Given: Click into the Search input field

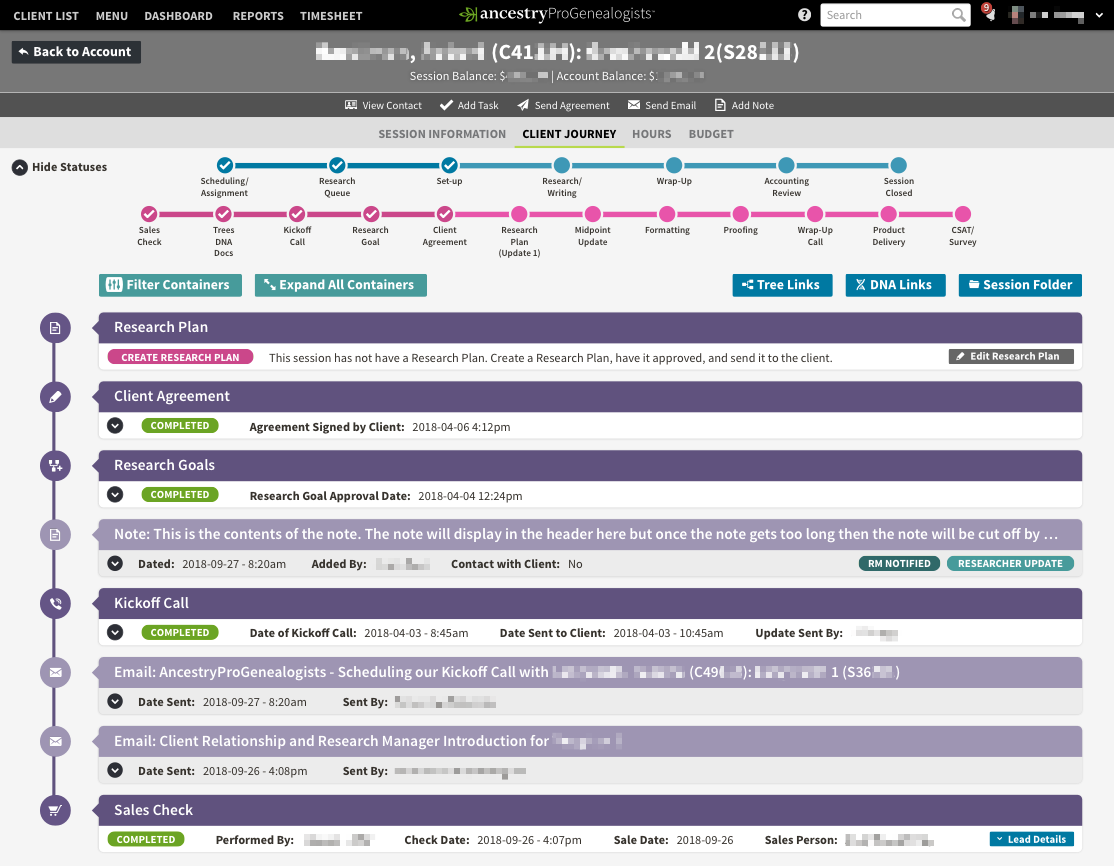Looking at the screenshot, I should [x=883, y=15].
